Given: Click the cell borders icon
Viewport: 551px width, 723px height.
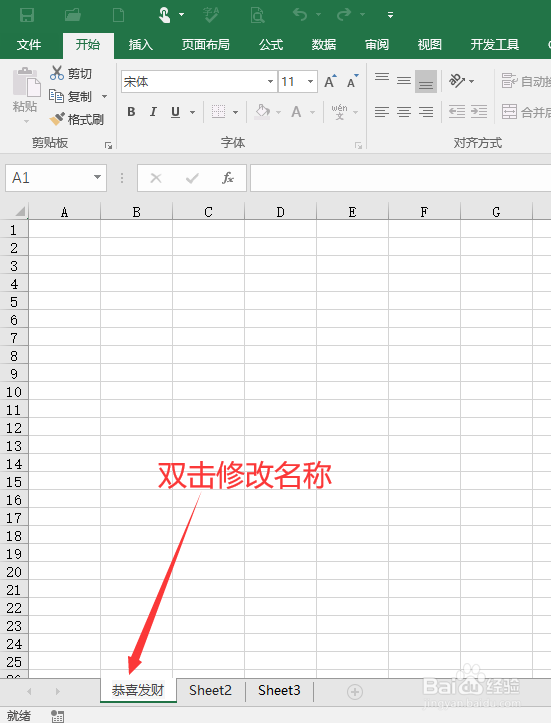Looking at the screenshot, I should click(219, 112).
